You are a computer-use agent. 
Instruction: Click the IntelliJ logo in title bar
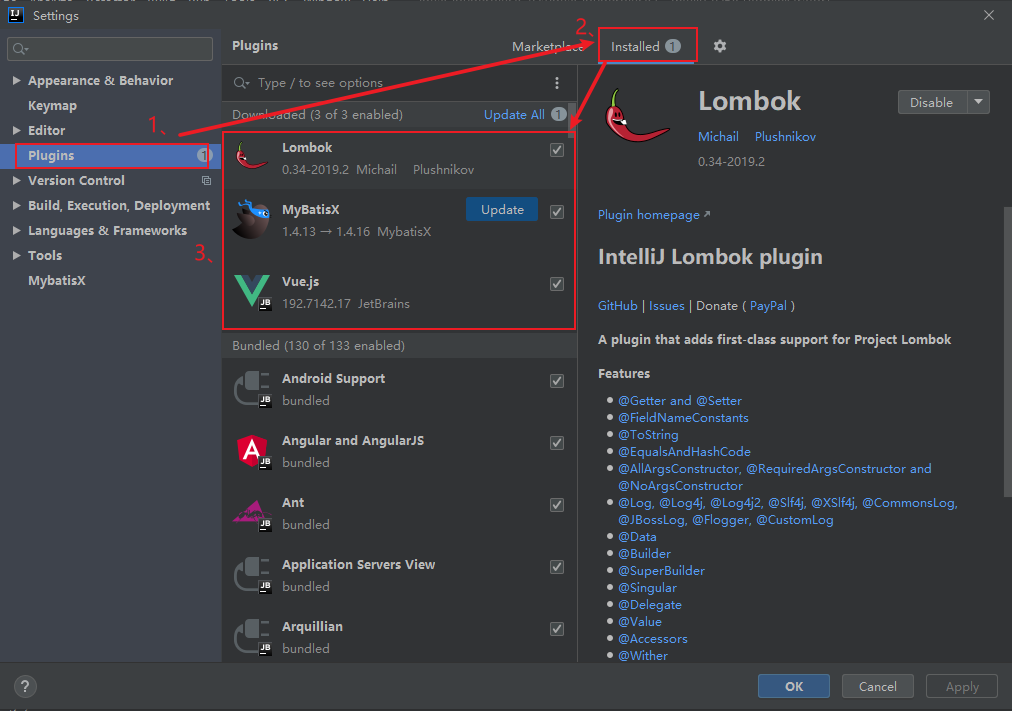pos(15,15)
